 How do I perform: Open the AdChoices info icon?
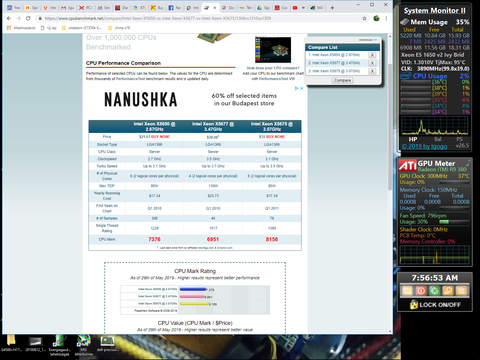[x=296, y=88]
